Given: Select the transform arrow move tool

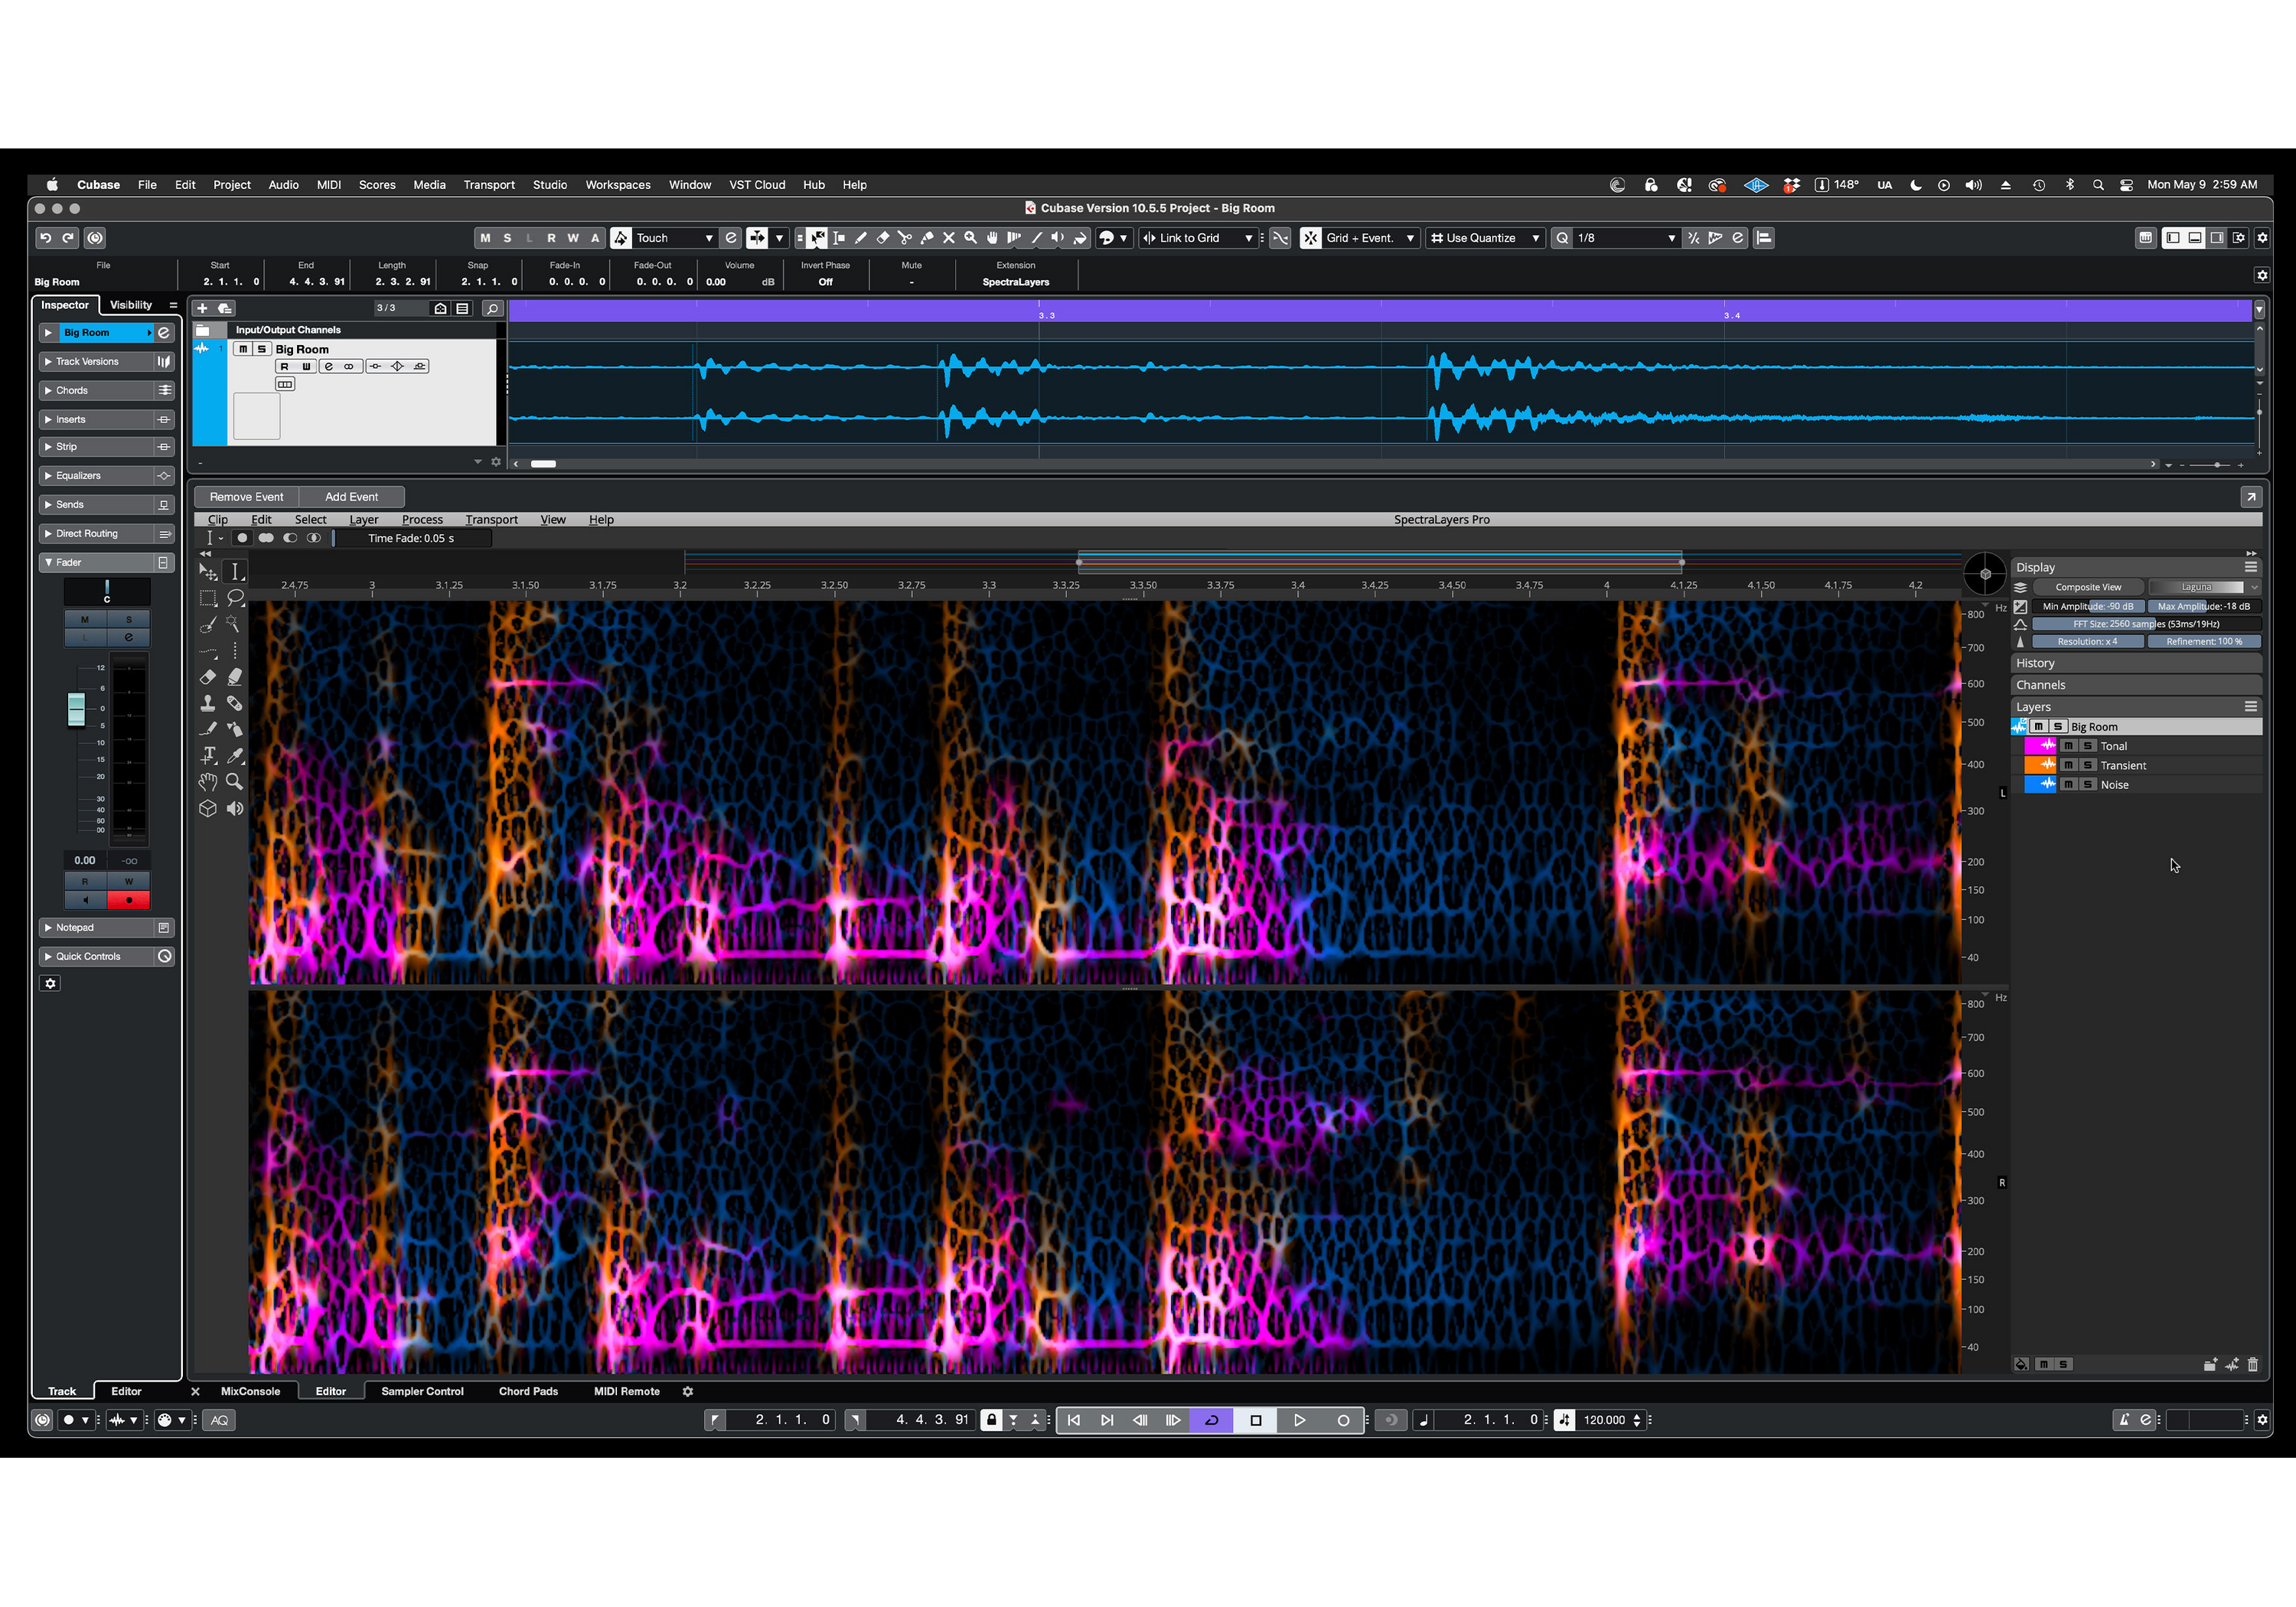Looking at the screenshot, I should [x=208, y=571].
